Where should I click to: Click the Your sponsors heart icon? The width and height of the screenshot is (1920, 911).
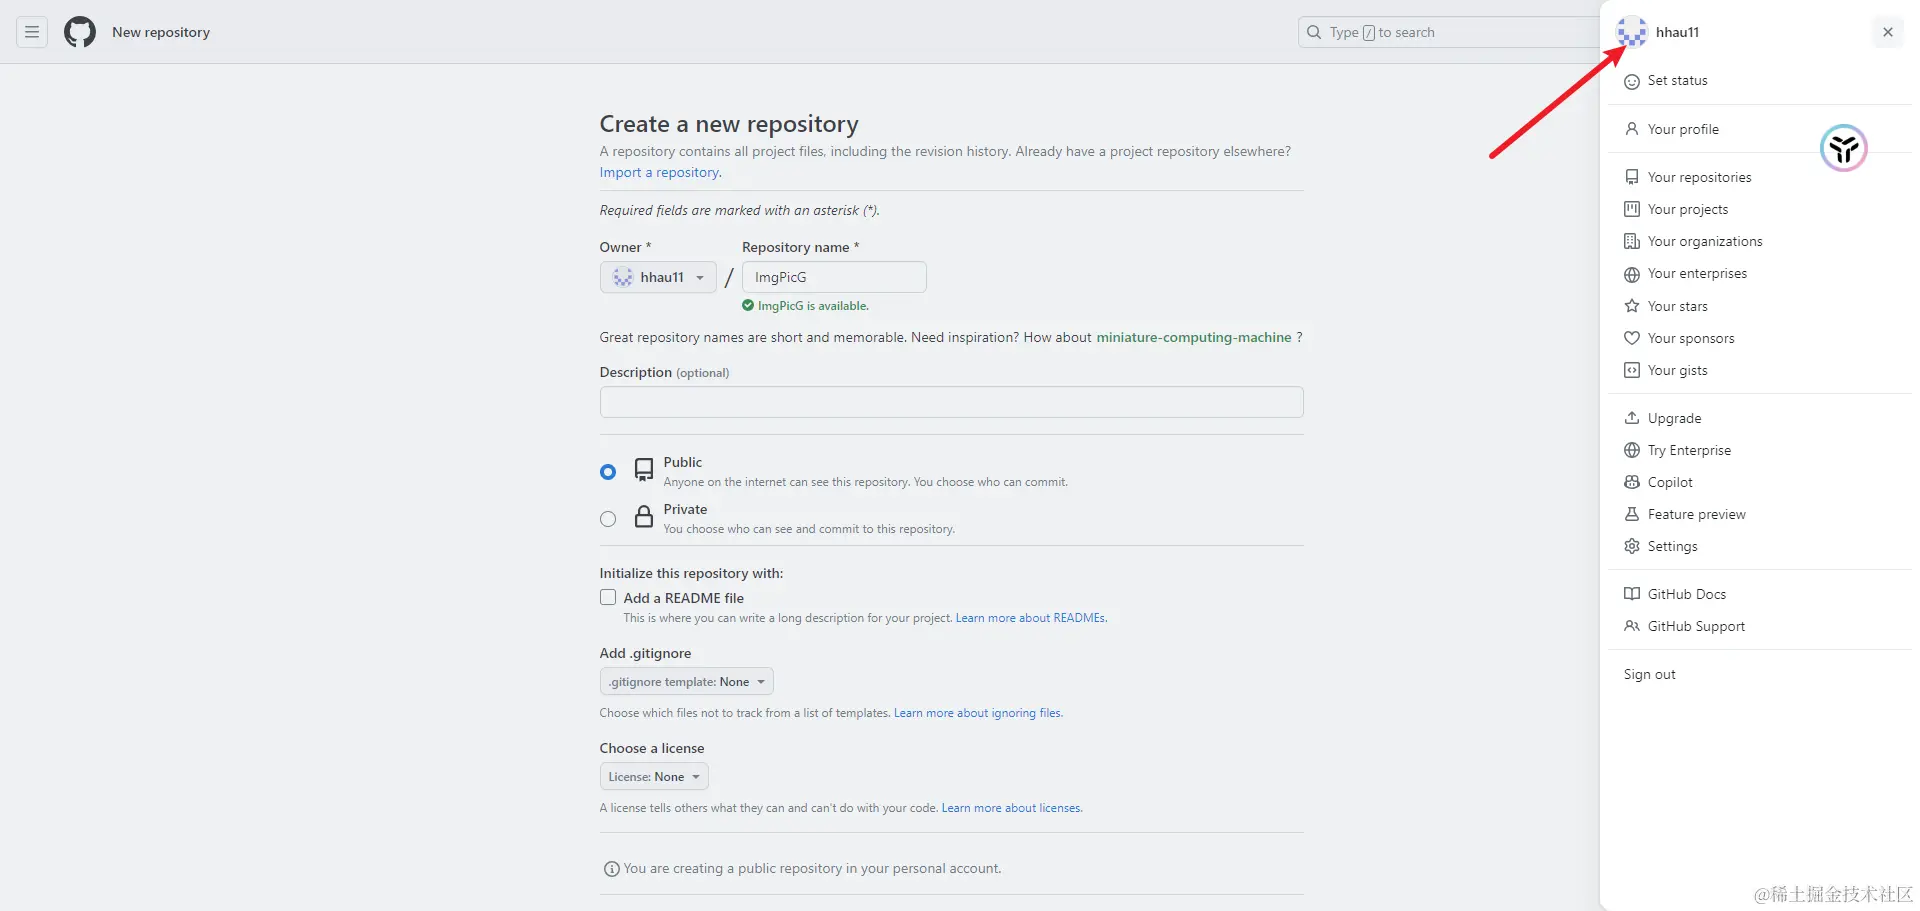click(x=1632, y=338)
